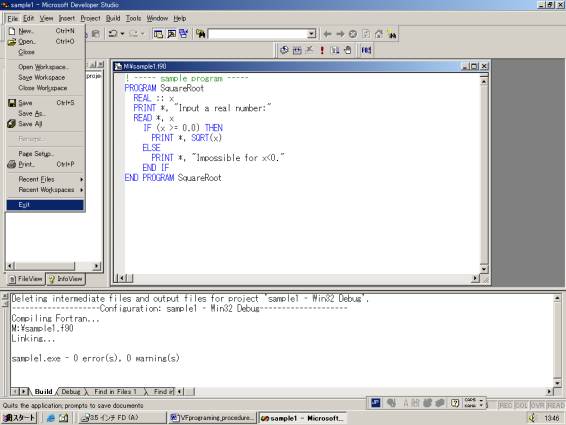Screen dimensions: 566x425
Task: Open the View menu
Action: coord(46,18)
